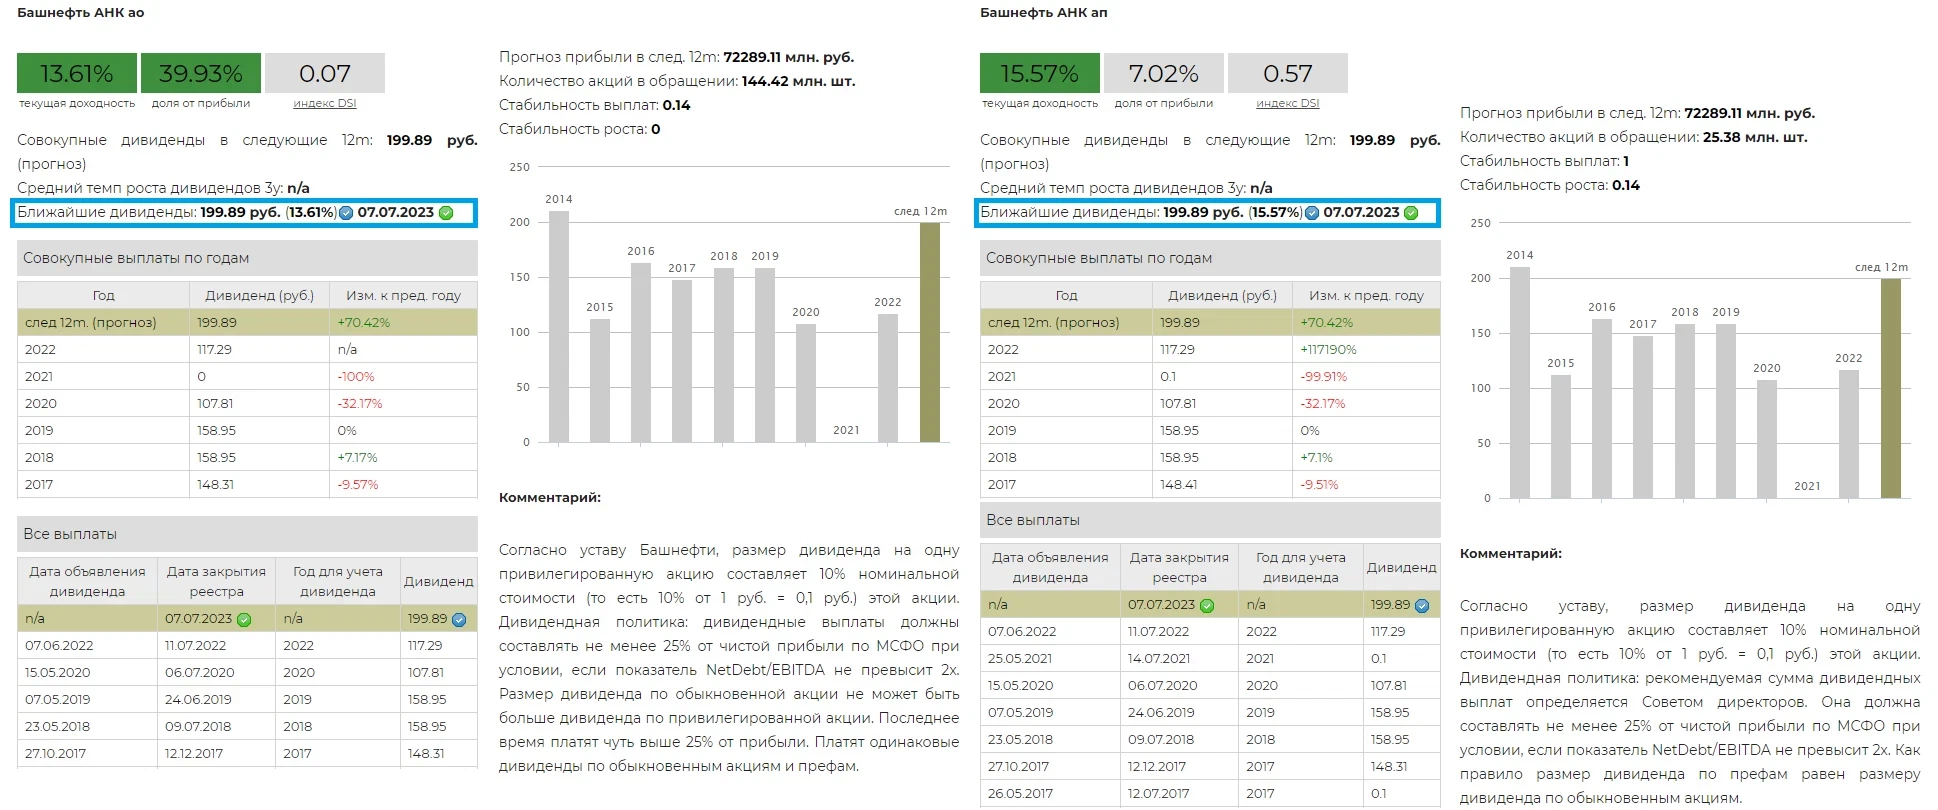Click blue badge beside 199.89 in ао payouts table

pyautogui.click(x=459, y=620)
